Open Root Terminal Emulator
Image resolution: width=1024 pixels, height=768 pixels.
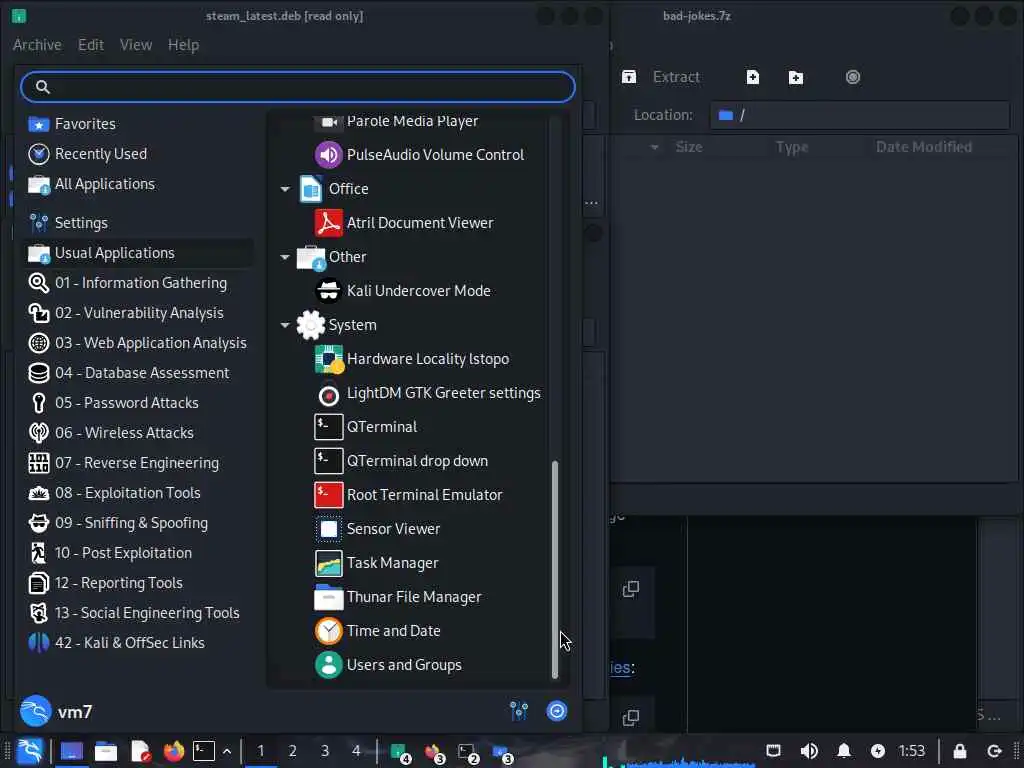click(x=409, y=494)
